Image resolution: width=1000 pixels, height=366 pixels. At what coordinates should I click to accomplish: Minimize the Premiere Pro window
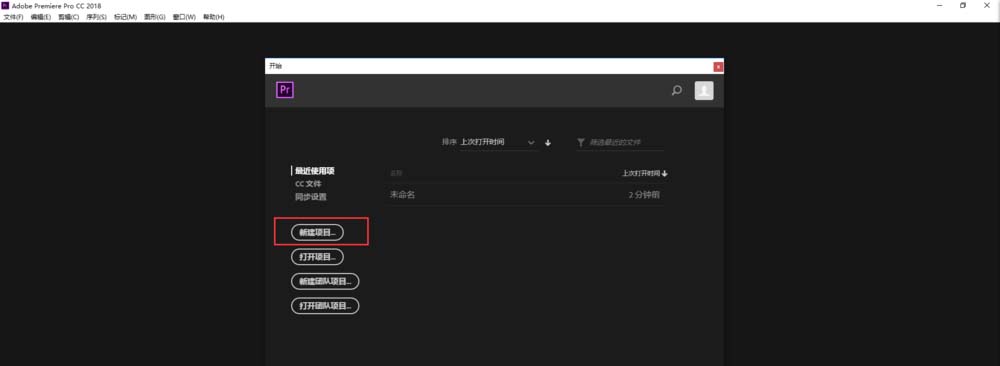coord(940,6)
